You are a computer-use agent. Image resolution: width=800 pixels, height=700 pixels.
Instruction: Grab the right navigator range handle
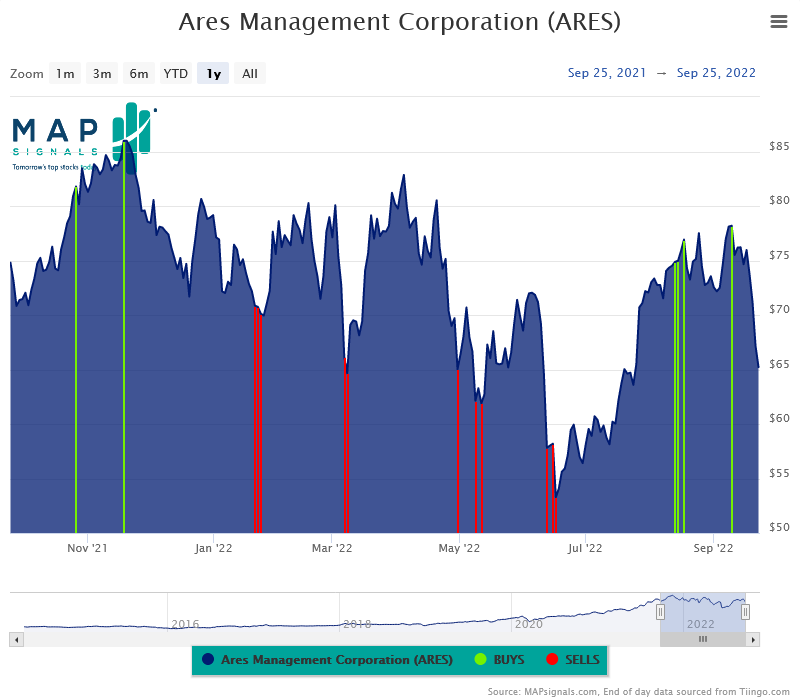pos(745,612)
